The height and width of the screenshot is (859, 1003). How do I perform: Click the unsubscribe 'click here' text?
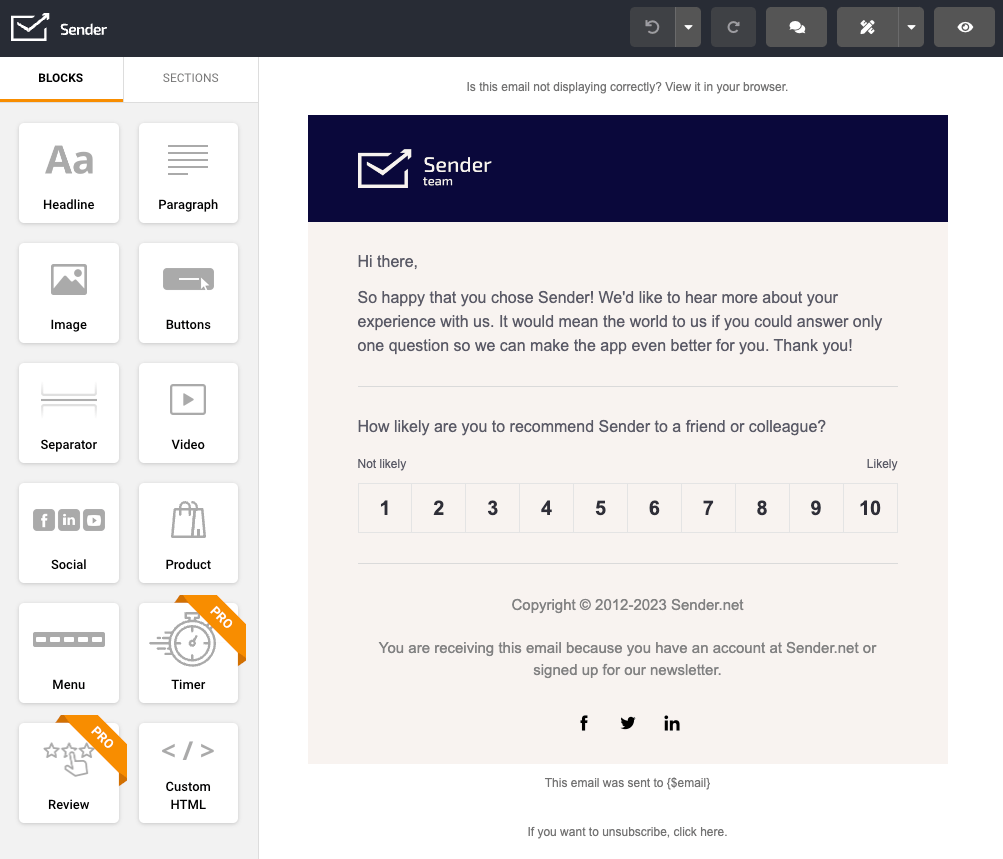[x=700, y=832]
